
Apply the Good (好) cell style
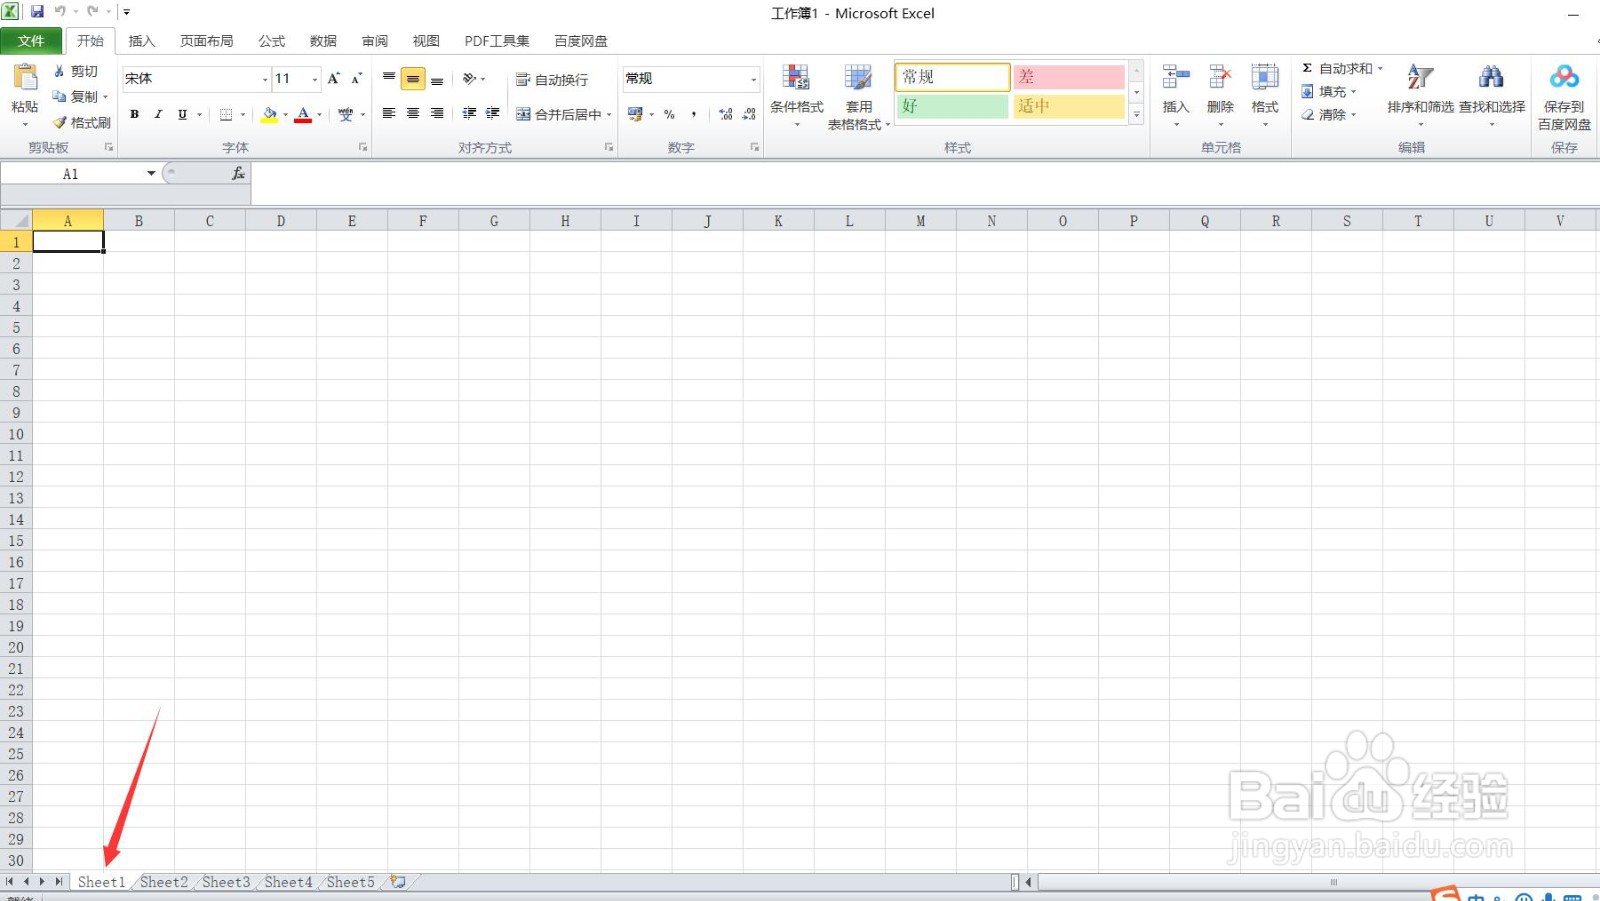(x=952, y=106)
